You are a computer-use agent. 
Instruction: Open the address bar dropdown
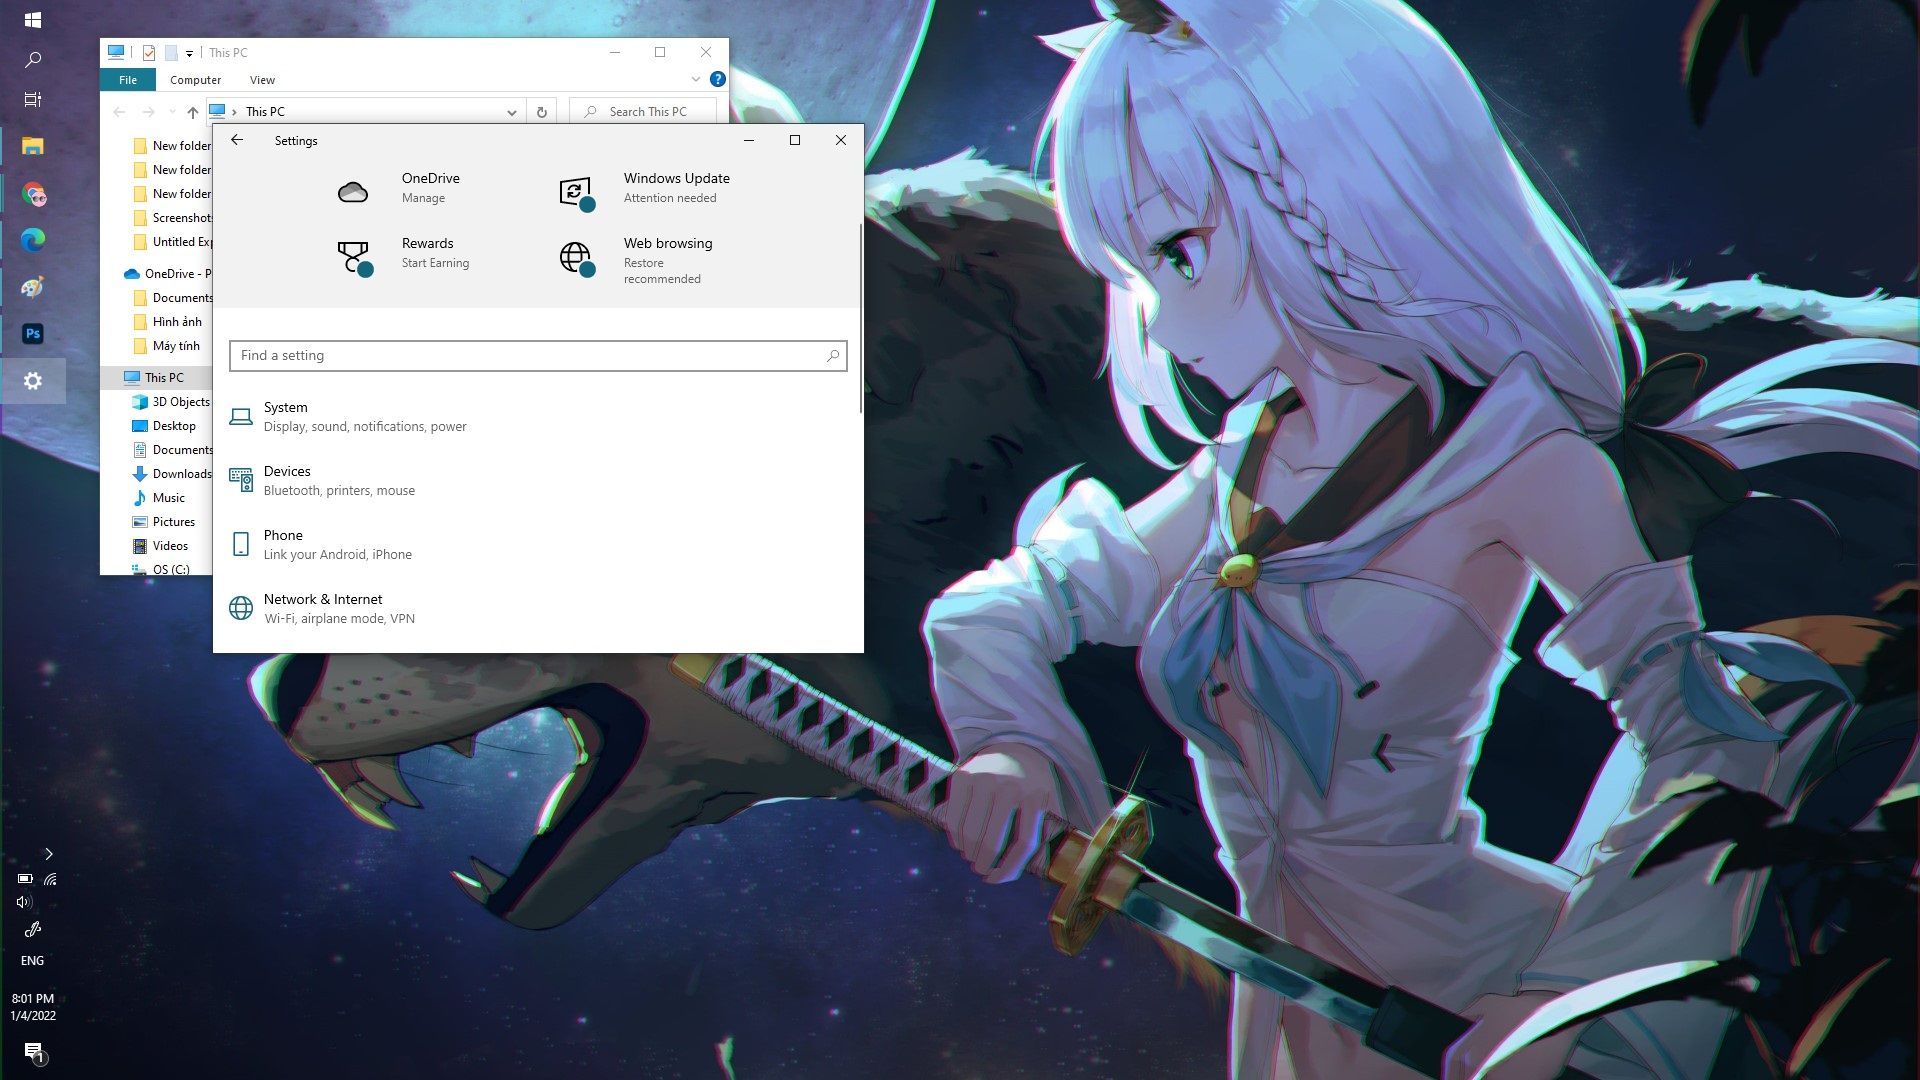click(x=512, y=111)
